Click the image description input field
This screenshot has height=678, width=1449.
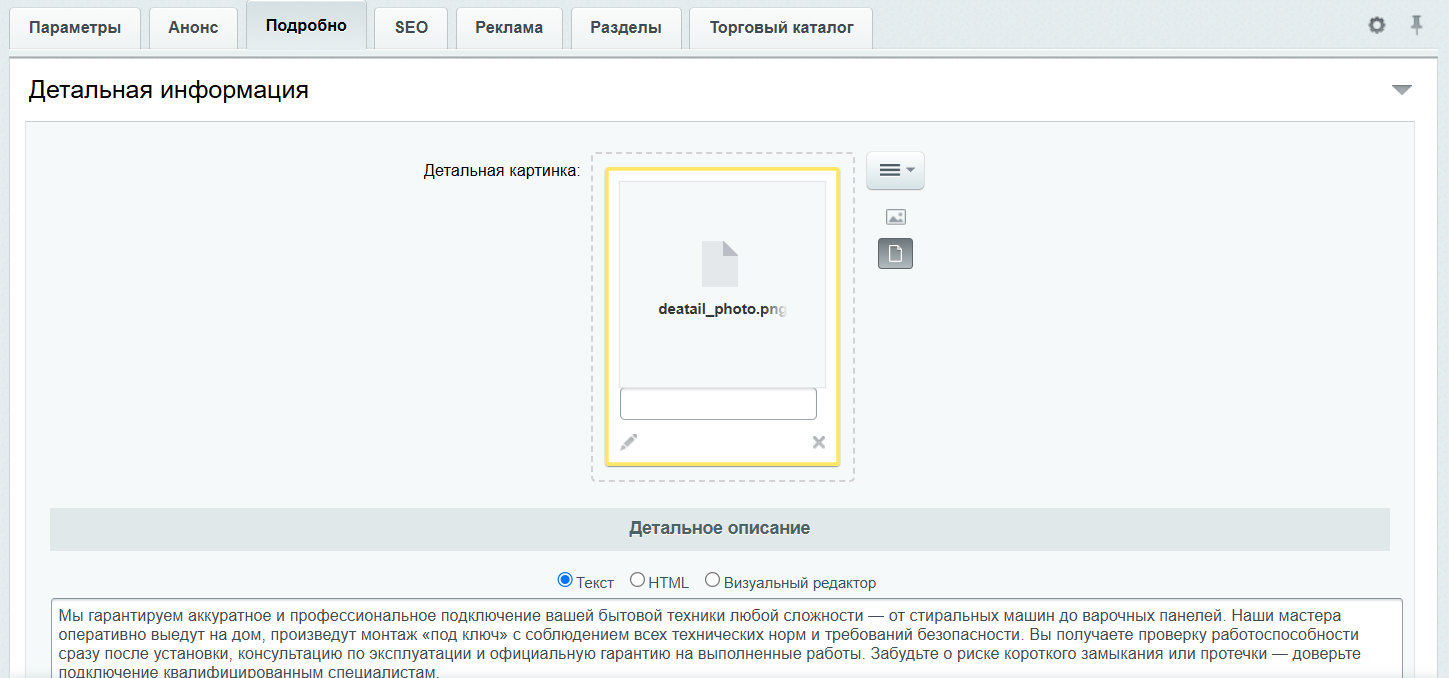coord(718,404)
